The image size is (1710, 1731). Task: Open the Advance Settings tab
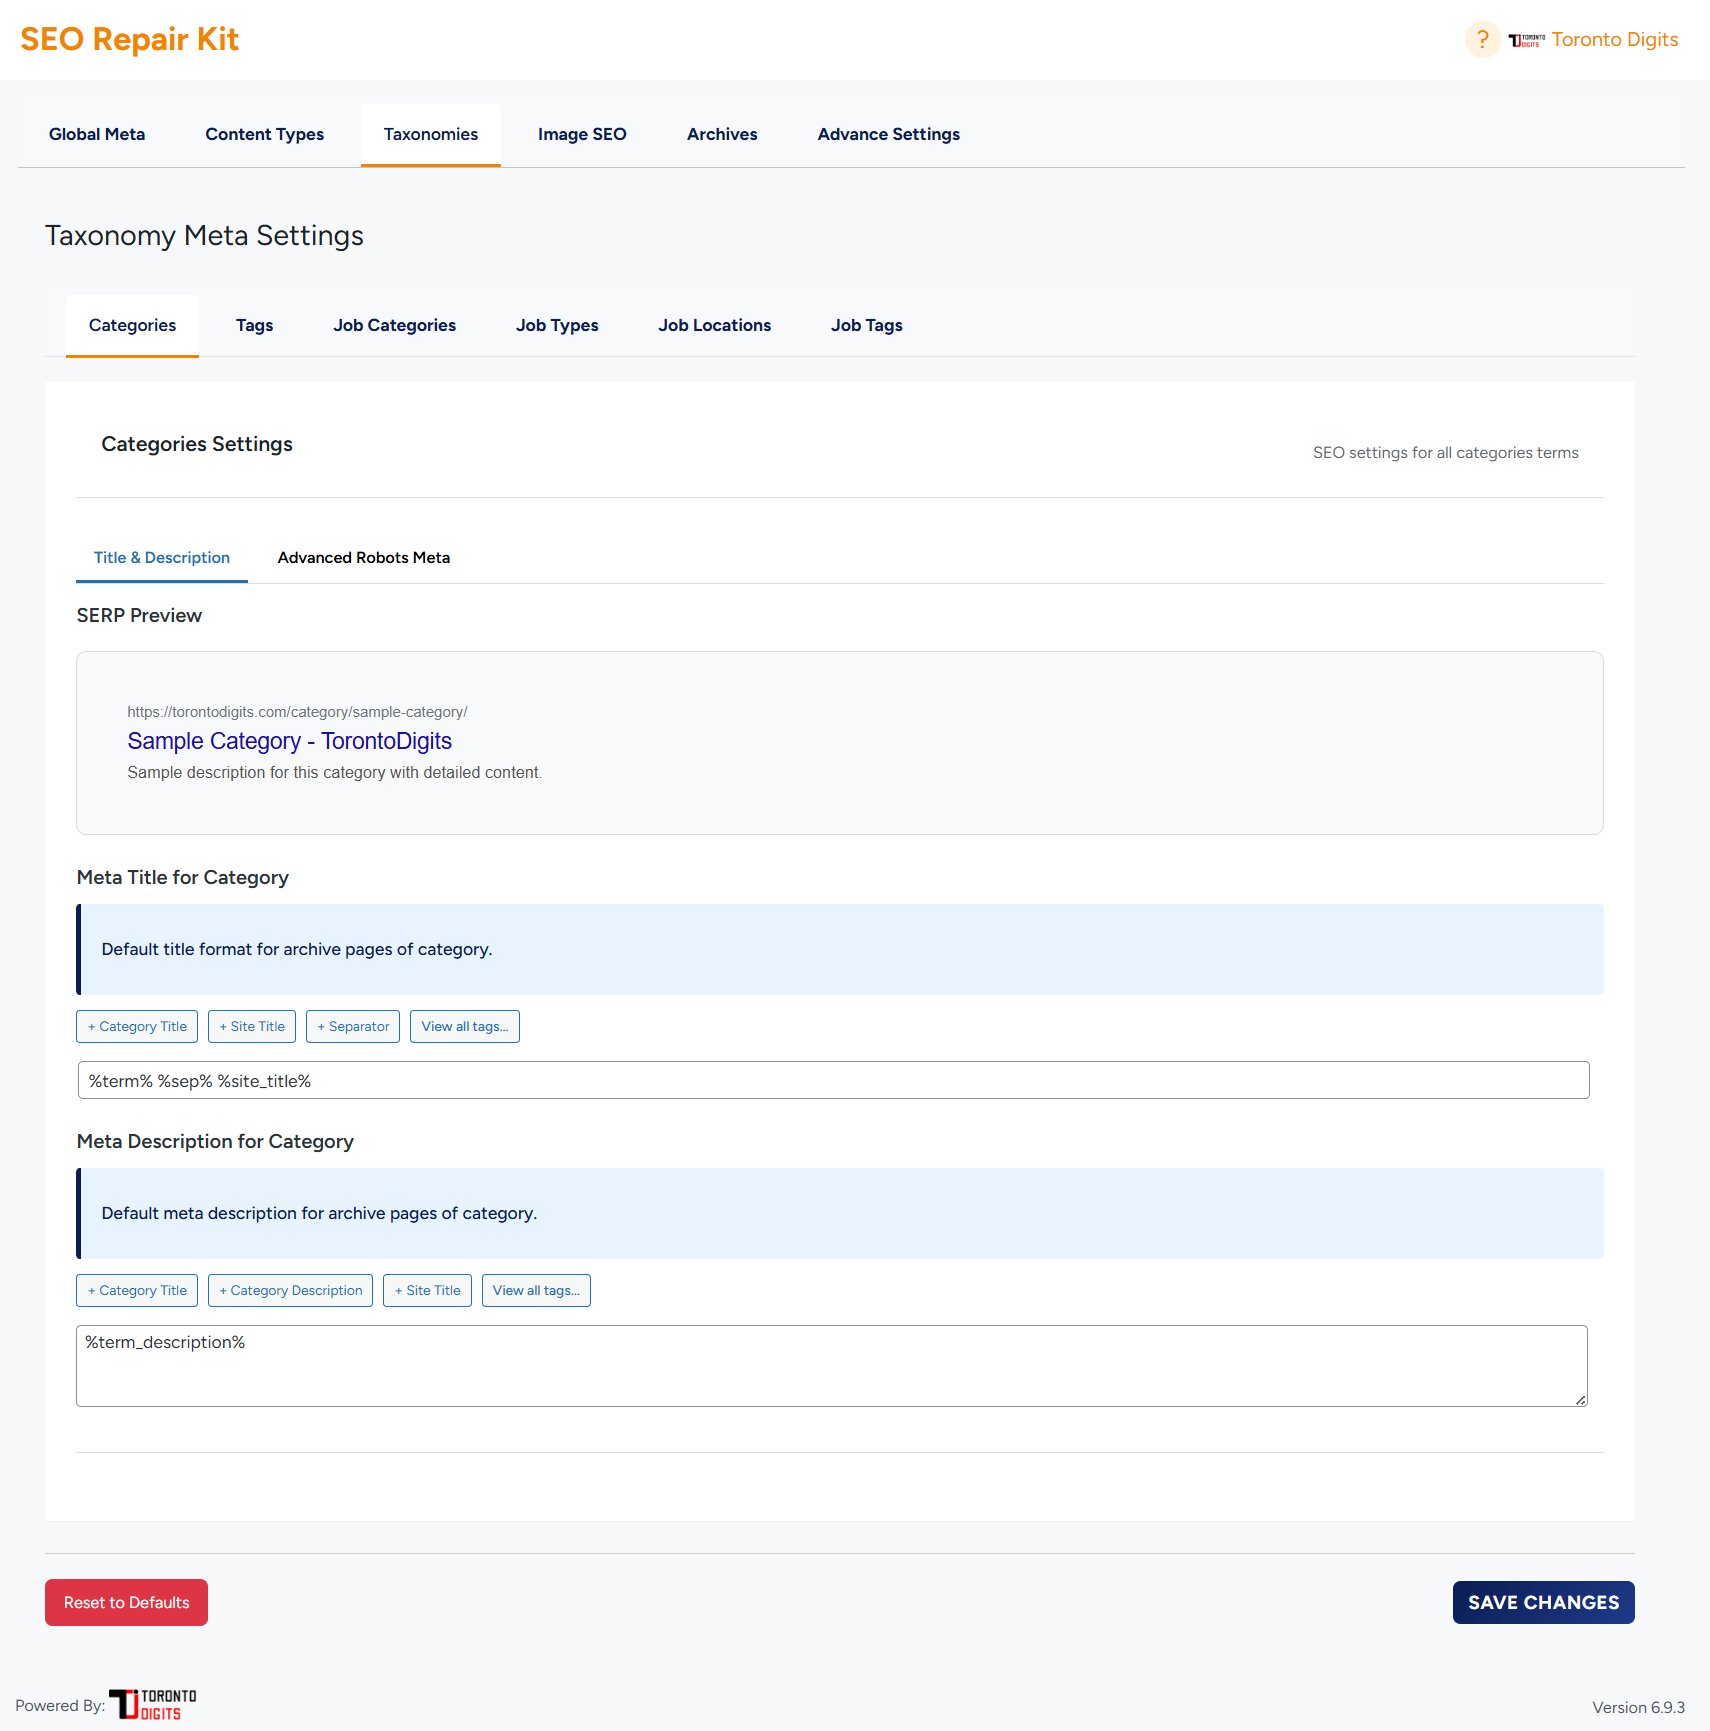[888, 134]
